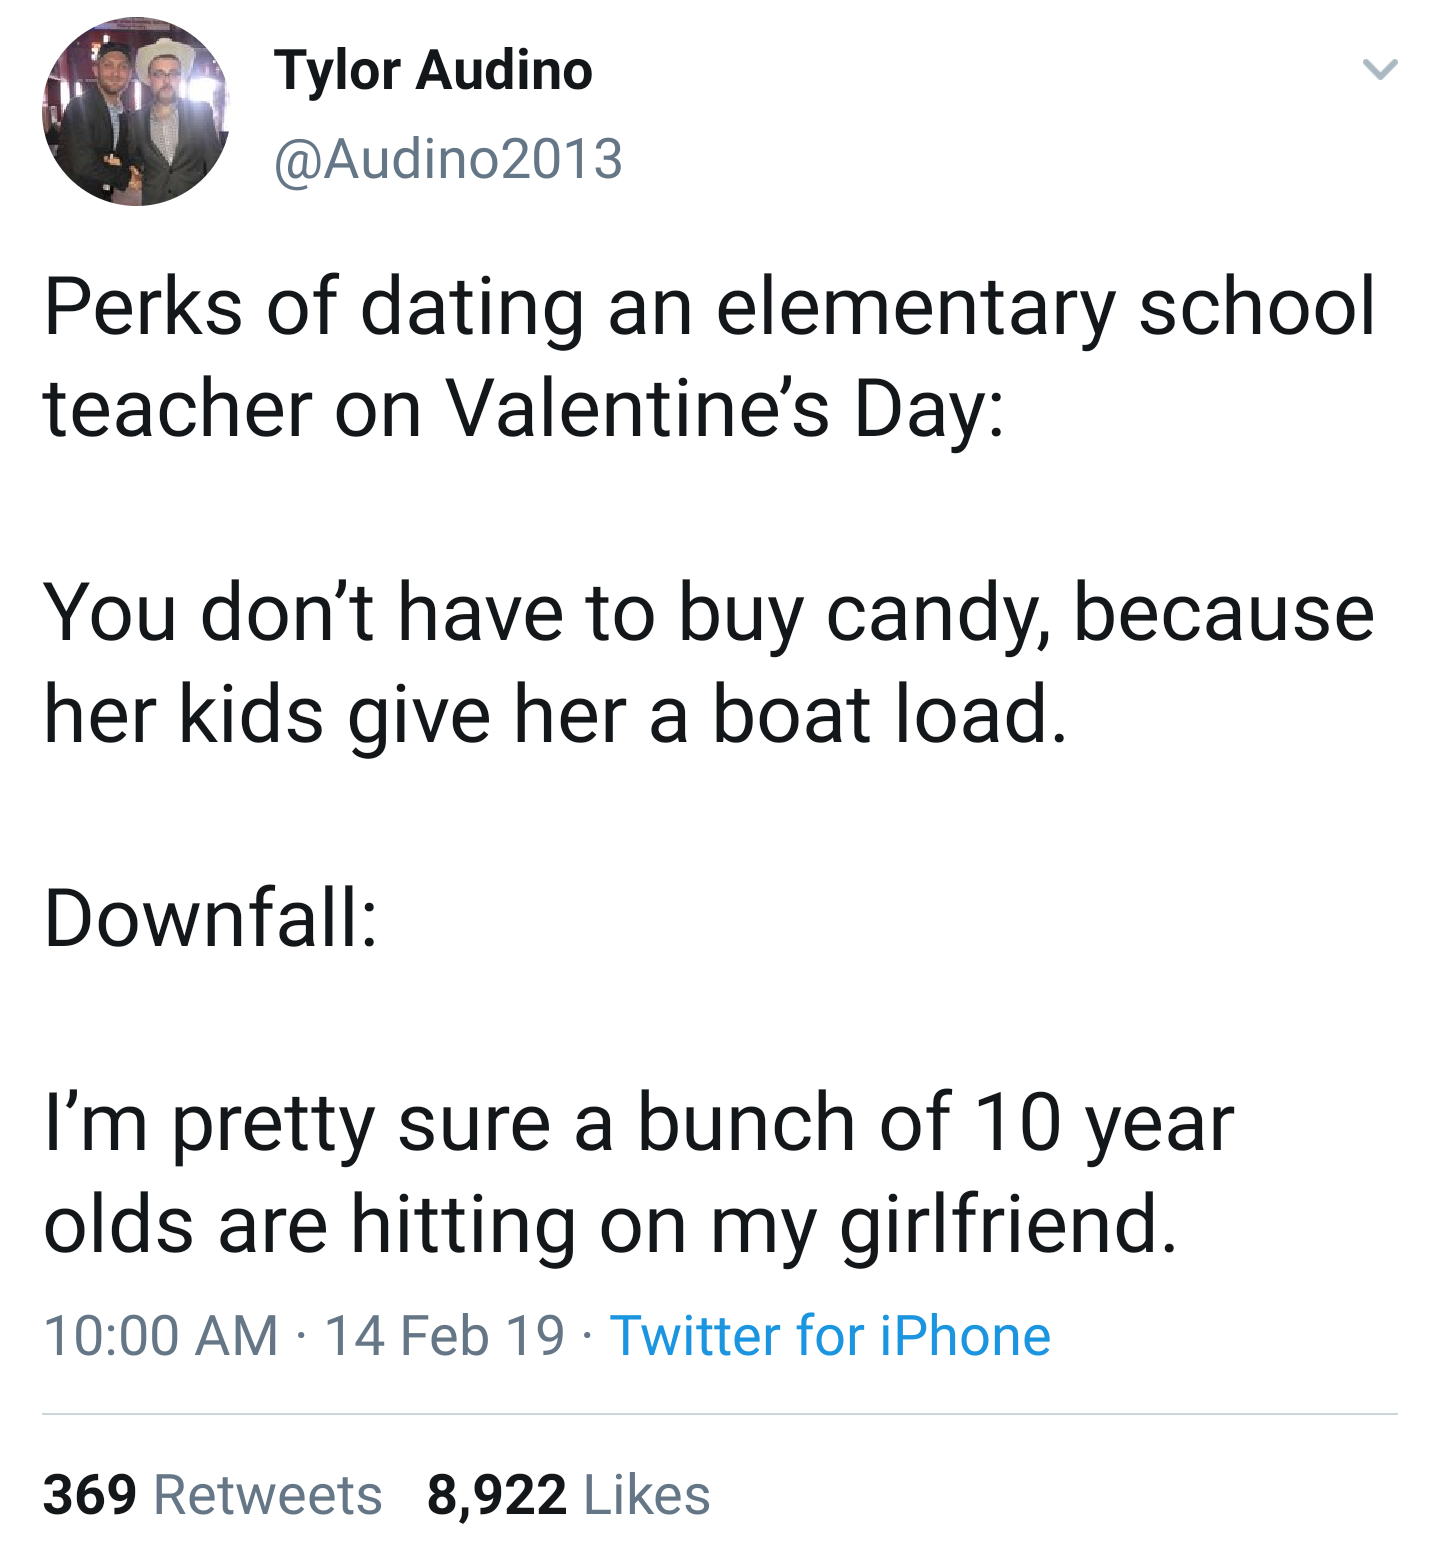Viewport: 1440px width, 1553px height.
Task: Click the 'I'm pretty sure a bunch' line
Action: tap(639, 1122)
